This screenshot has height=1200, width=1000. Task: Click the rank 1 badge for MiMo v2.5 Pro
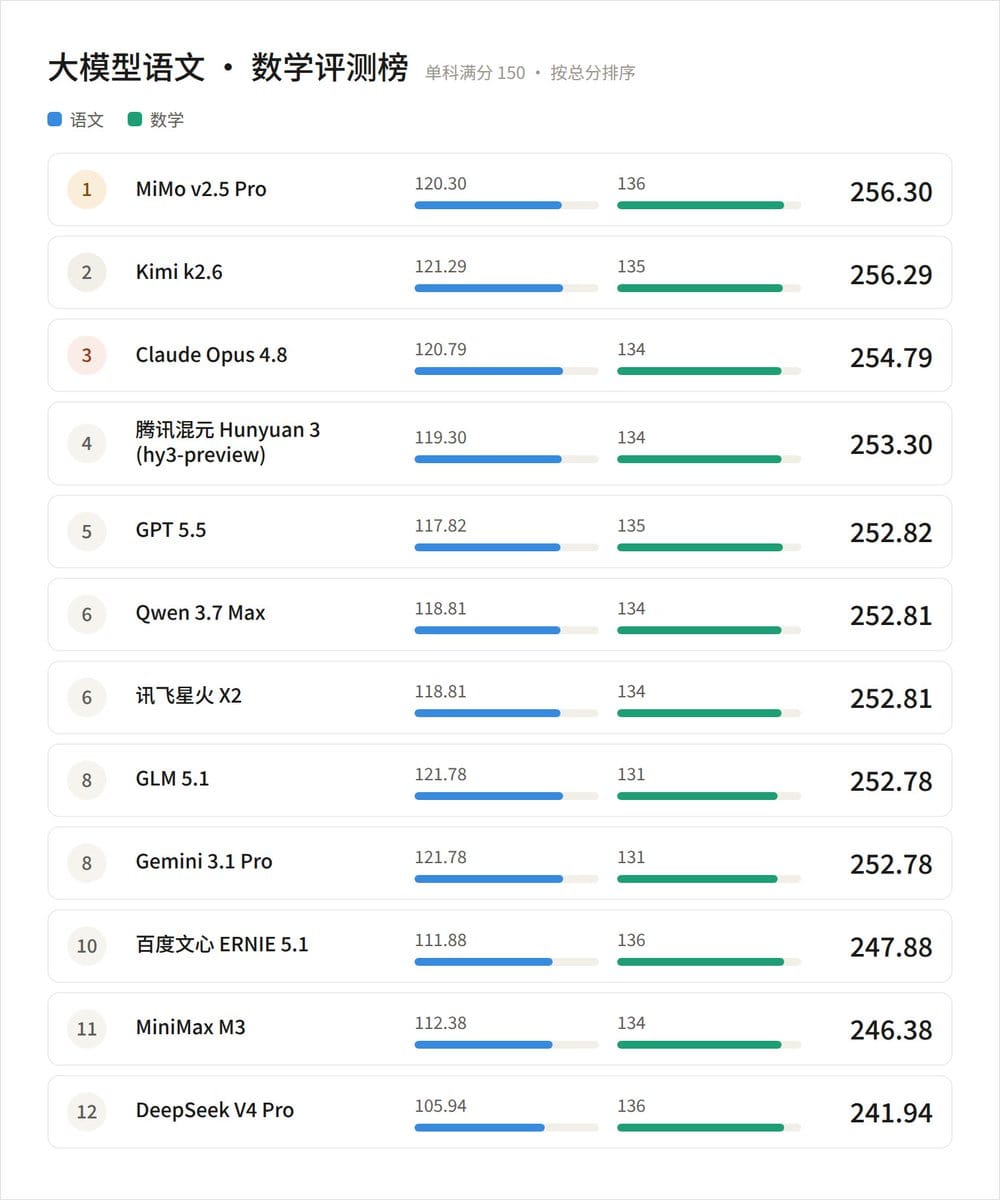(87, 189)
